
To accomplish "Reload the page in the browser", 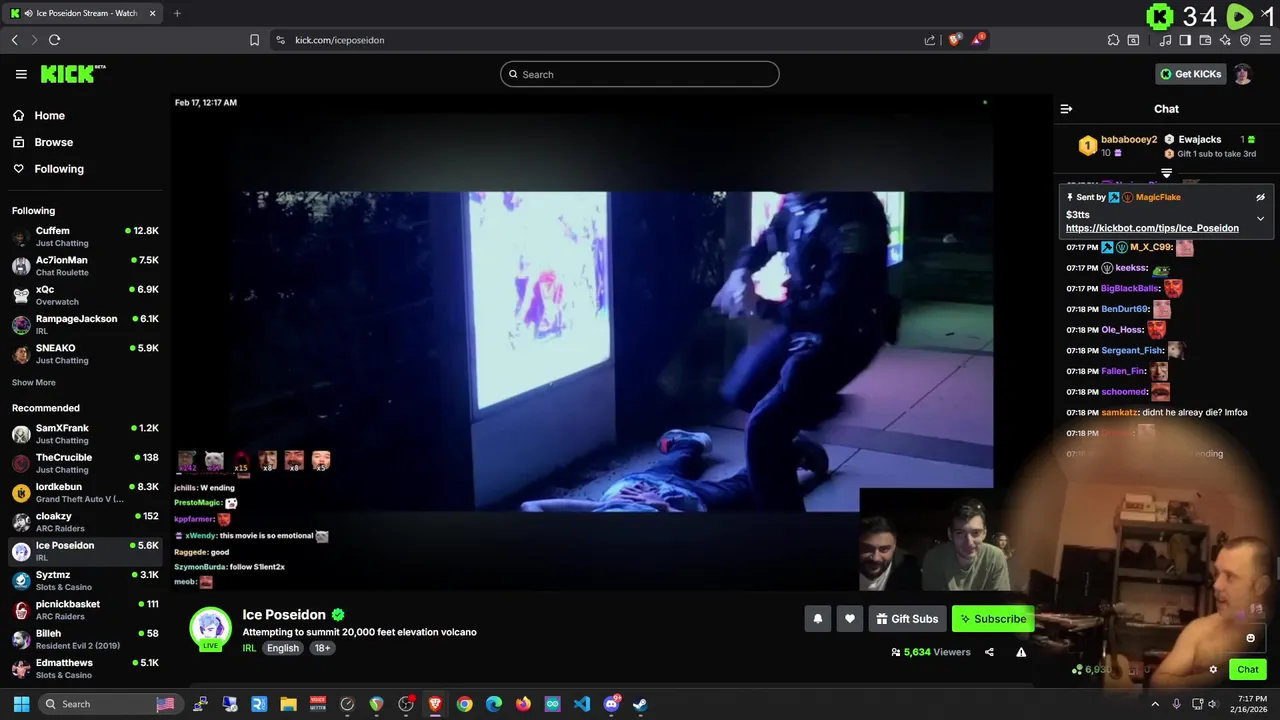I will 54,40.
